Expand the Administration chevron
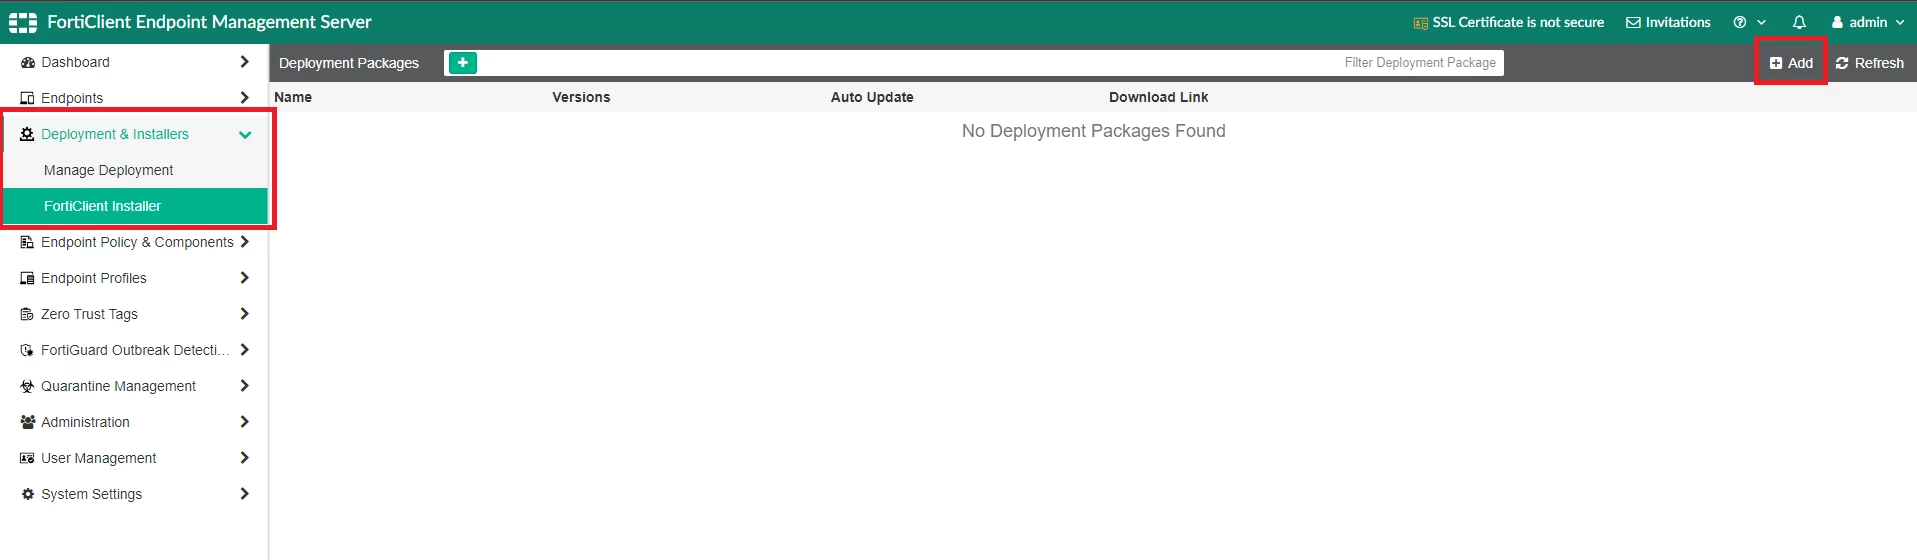The width and height of the screenshot is (1917, 560). tap(244, 422)
